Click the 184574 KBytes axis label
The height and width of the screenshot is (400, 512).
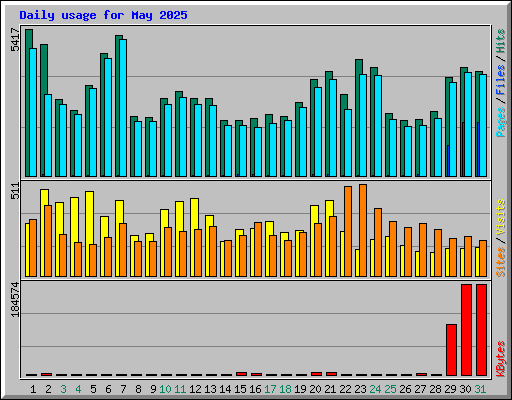(15, 299)
